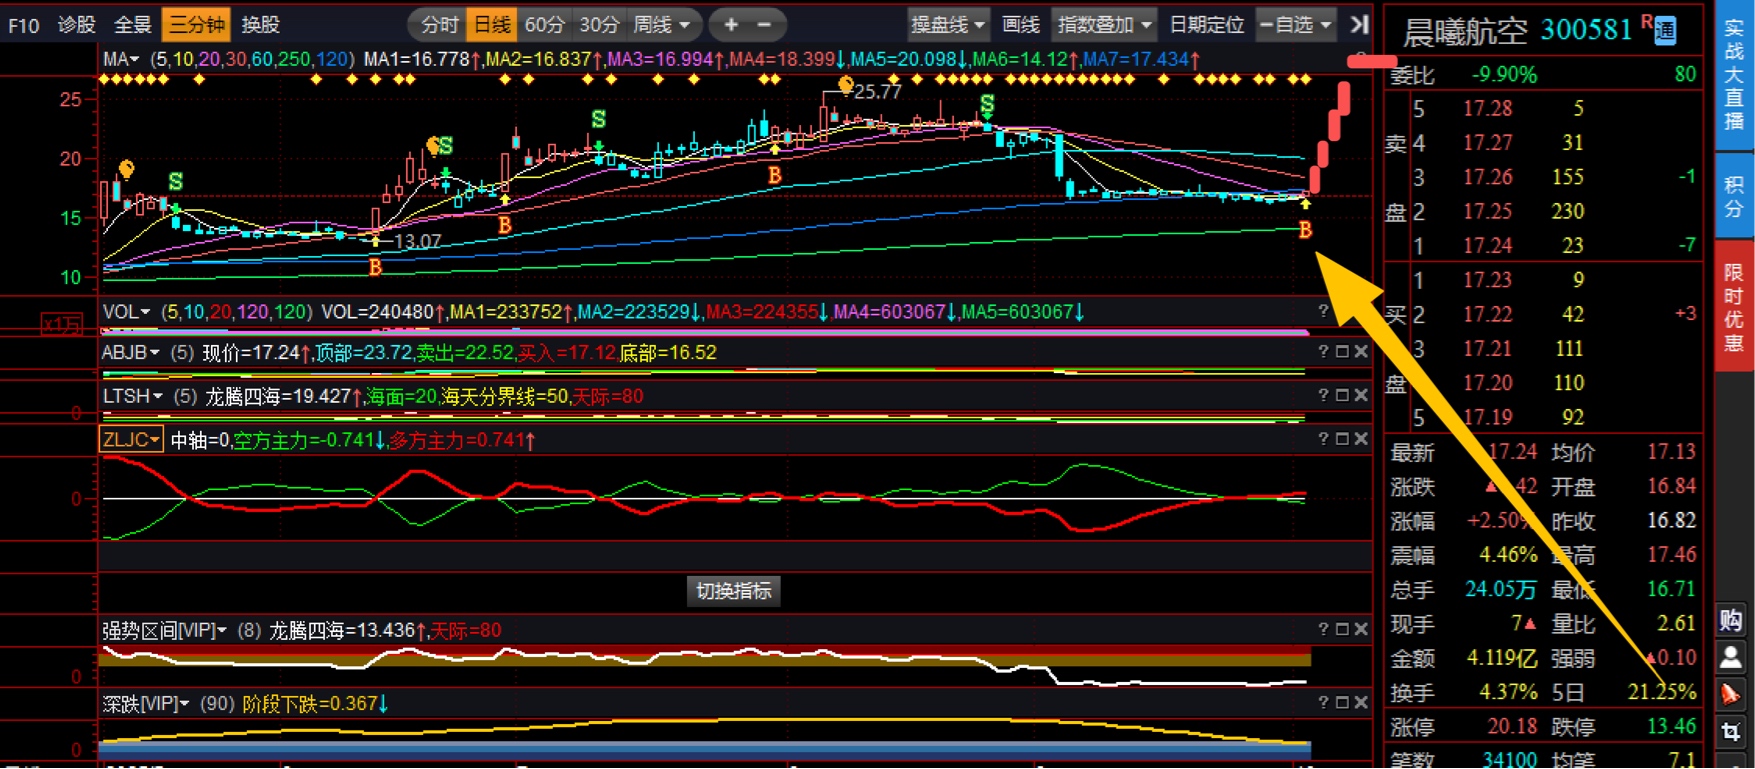Close the ZLJC indicator panel
This screenshot has width=1755, height=769.
(x=1361, y=439)
